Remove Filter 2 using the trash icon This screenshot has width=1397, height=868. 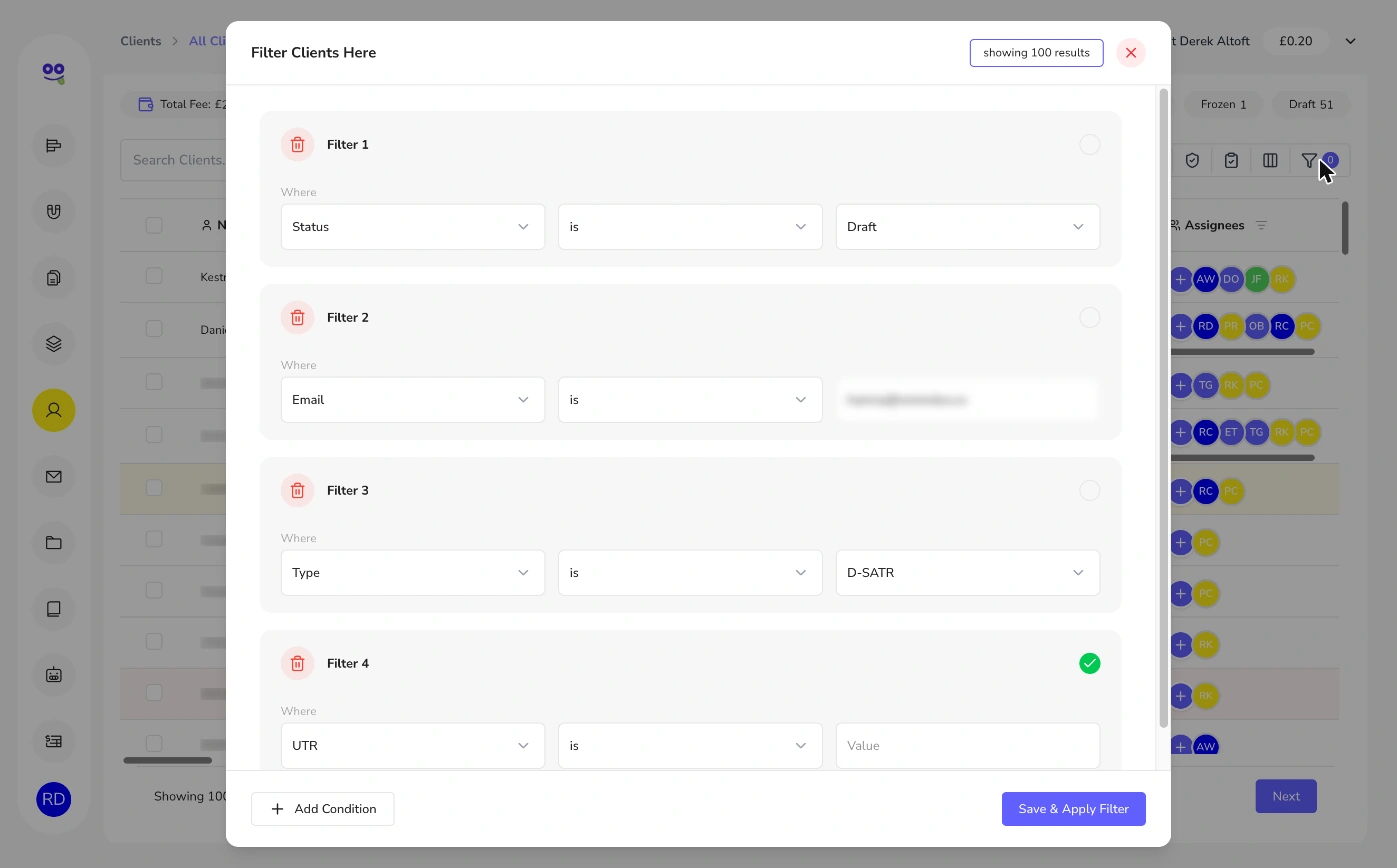point(297,318)
